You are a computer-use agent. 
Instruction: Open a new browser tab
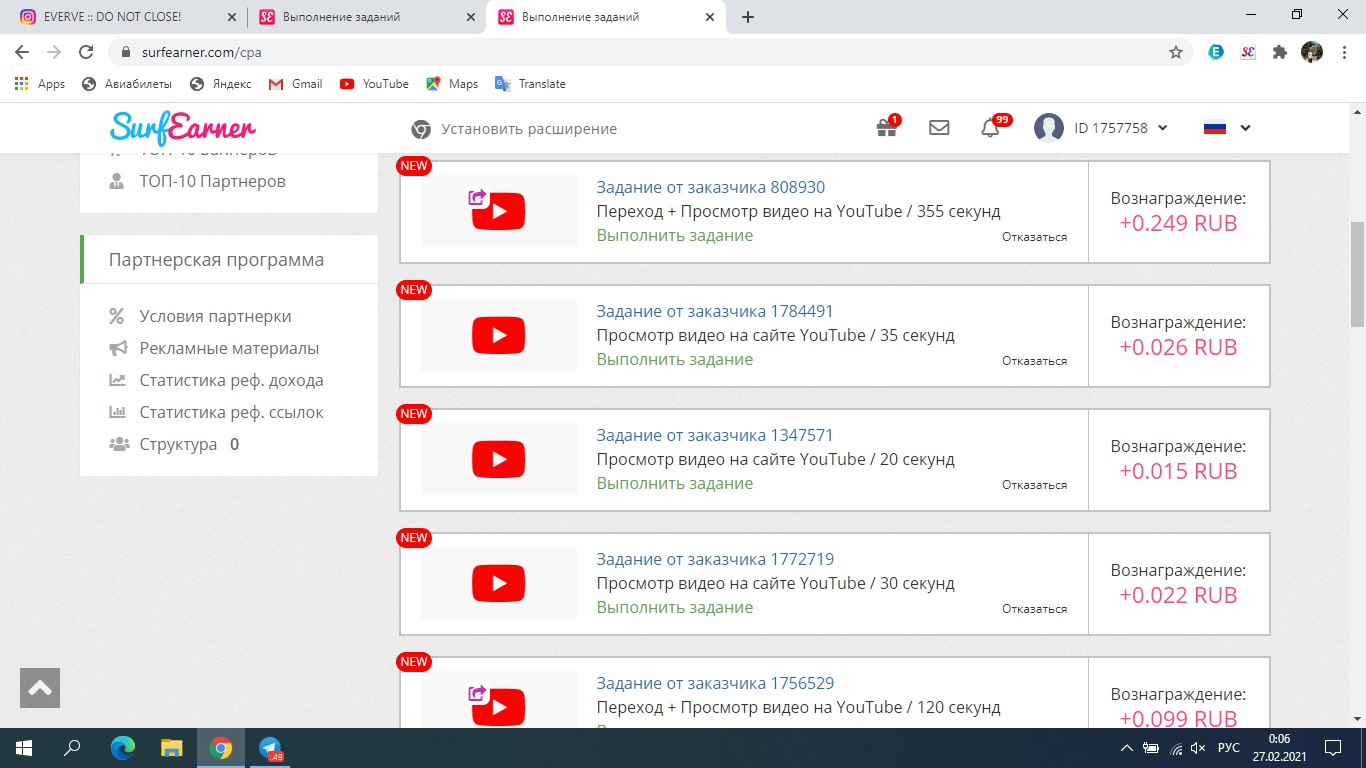747,17
